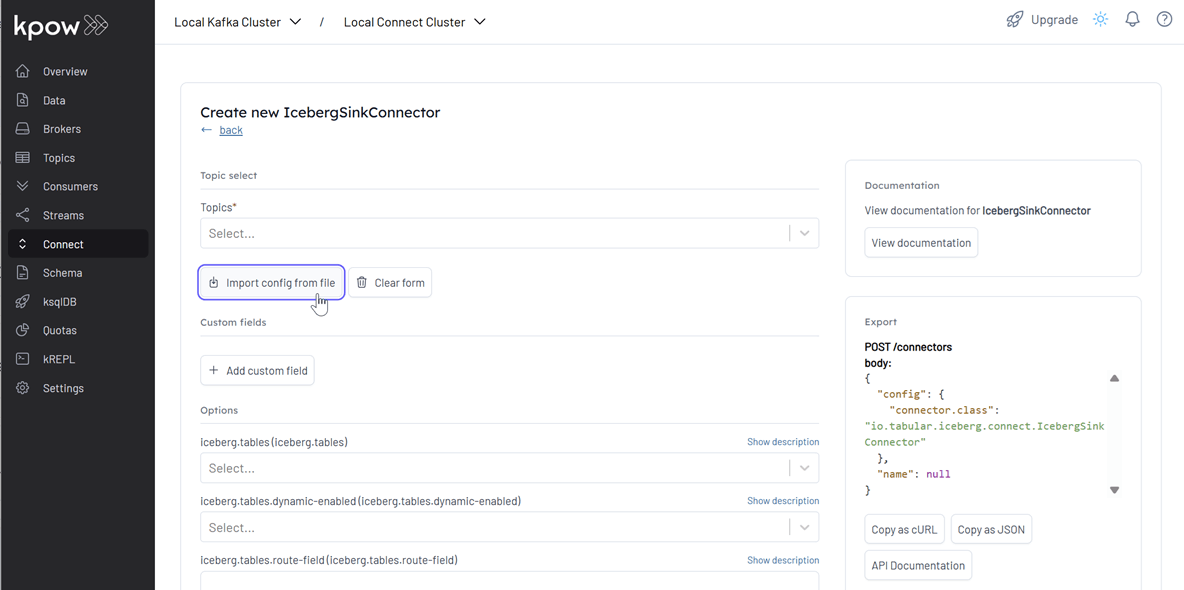Go to Overview page
This screenshot has height=590, width=1184.
(x=65, y=72)
